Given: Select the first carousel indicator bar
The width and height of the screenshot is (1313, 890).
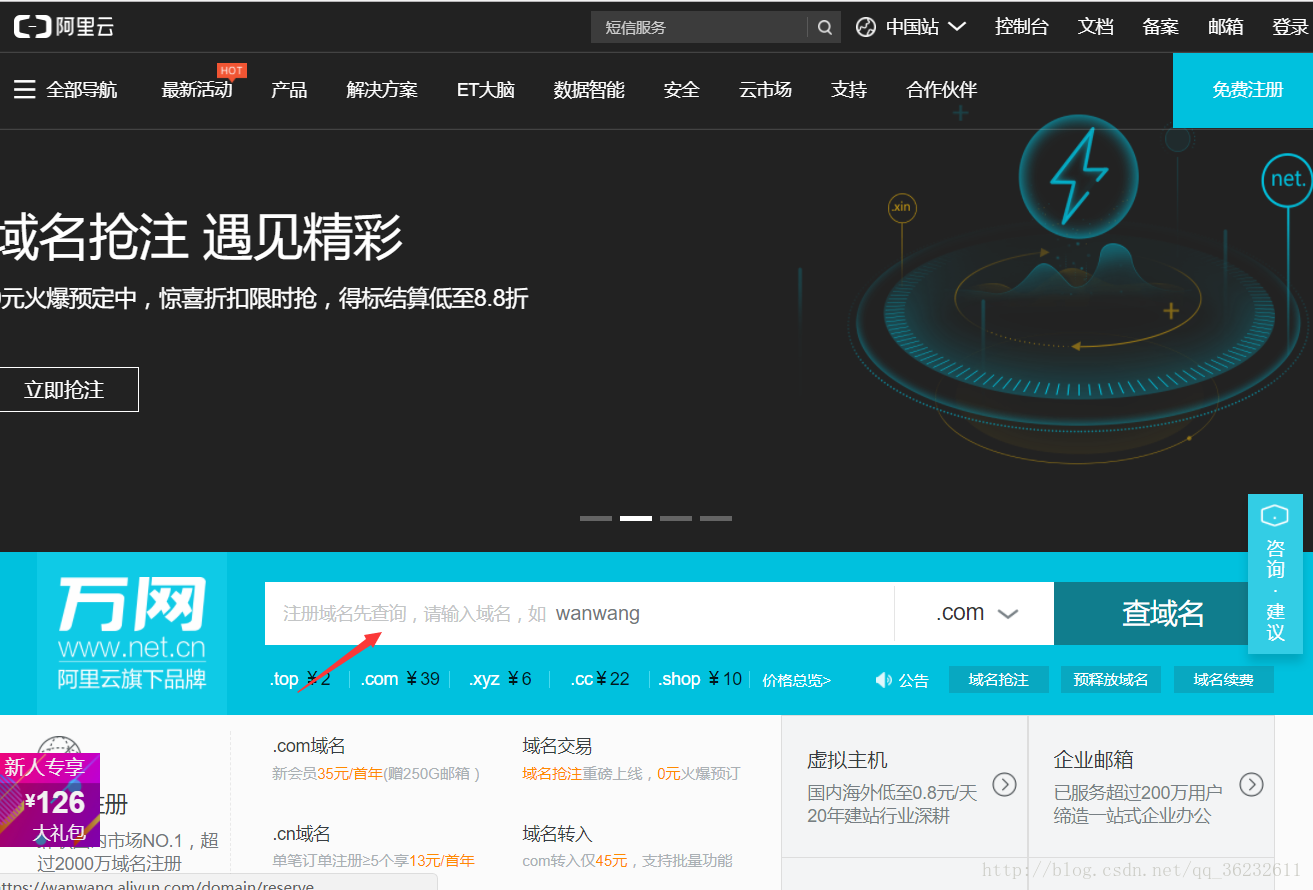Looking at the screenshot, I should point(596,518).
